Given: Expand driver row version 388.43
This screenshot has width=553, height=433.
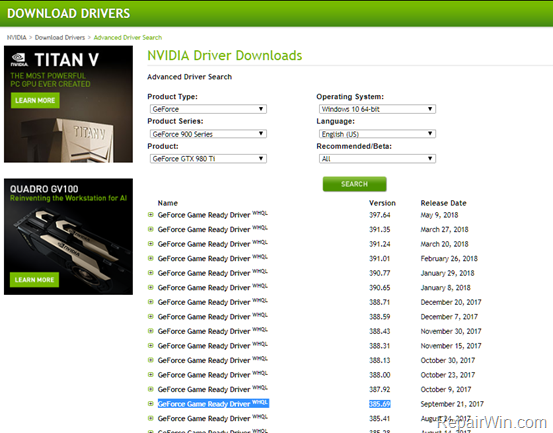Looking at the screenshot, I should [x=151, y=331].
